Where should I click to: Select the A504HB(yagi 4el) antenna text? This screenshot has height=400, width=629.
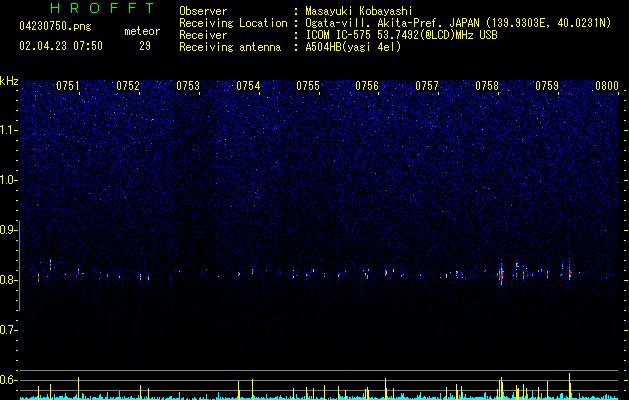pyautogui.click(x=353, y=47)
